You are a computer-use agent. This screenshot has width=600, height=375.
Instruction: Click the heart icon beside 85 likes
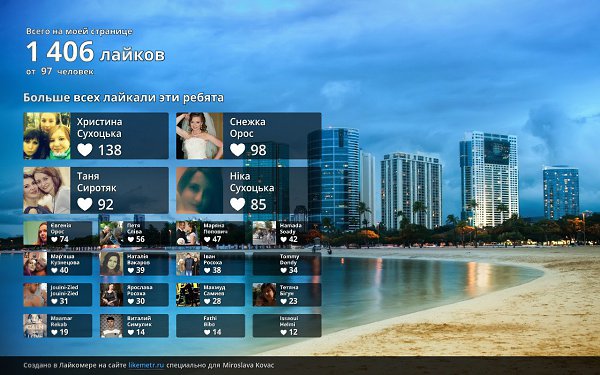(238, 204)
